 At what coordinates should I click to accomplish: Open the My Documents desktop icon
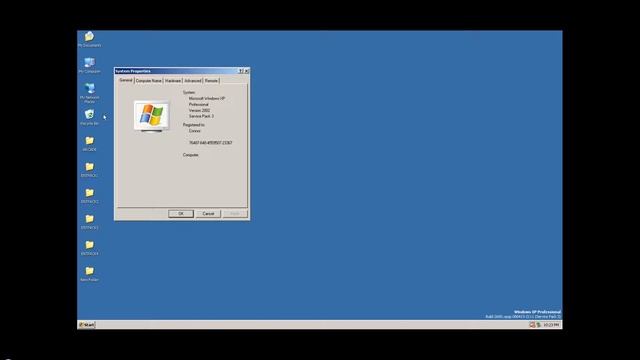pyautogui.click(x=89, y=39)
